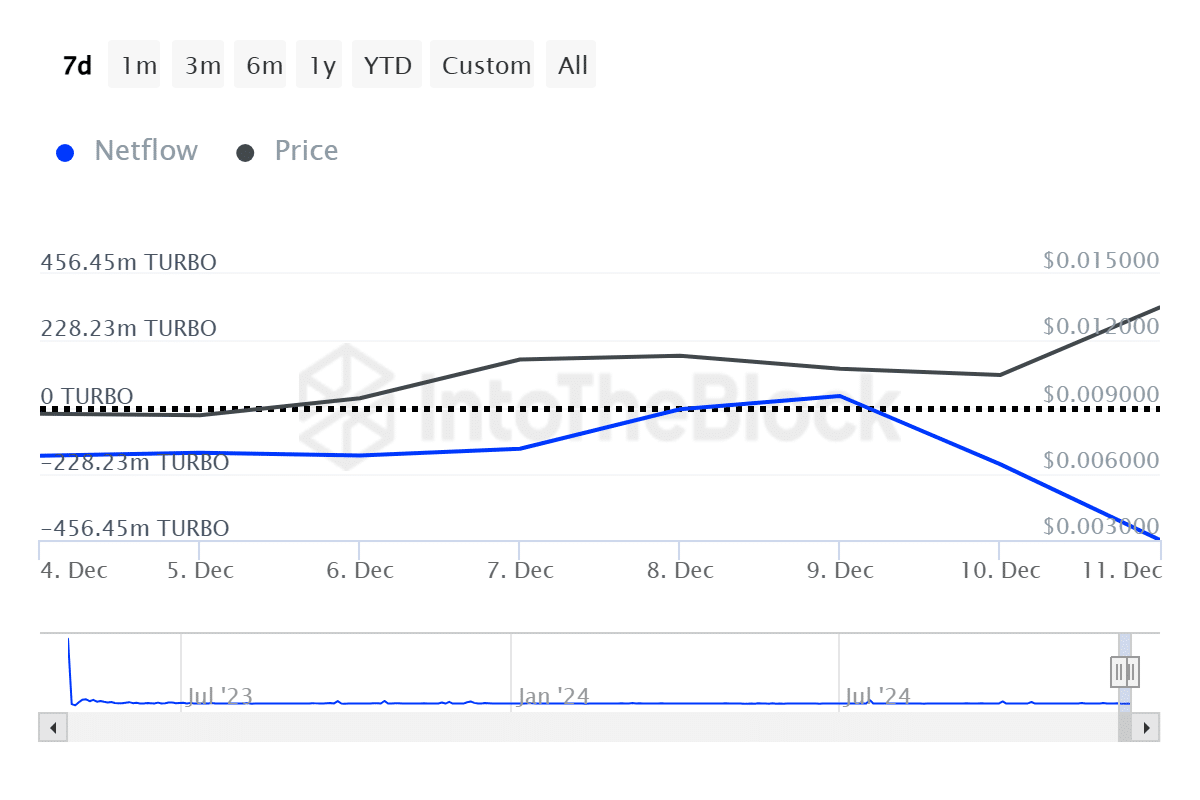Click the scrollbar right arrow icon
1200x800 pixels.
1148,727
